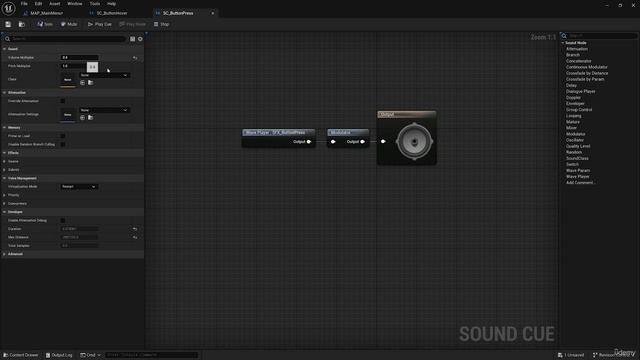Collapse the Sound Node palette category
640x360 pixels.
pos(563,43)
